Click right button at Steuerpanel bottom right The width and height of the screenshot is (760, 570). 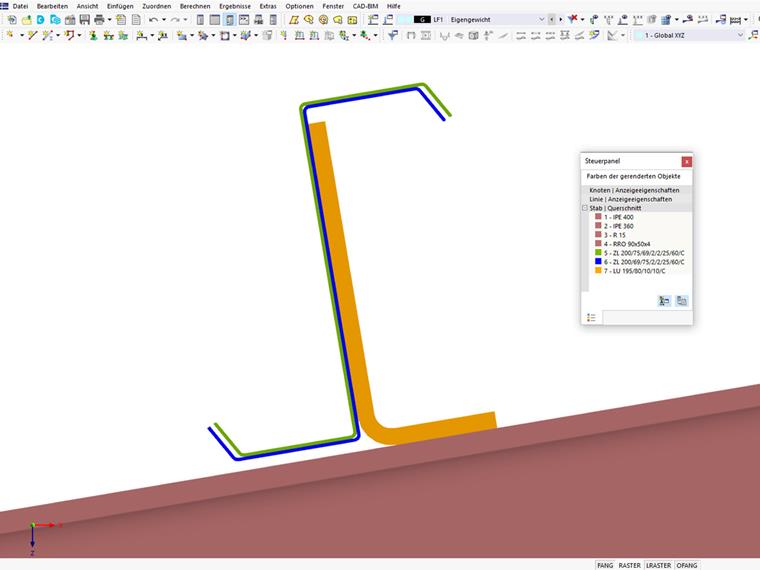coord(681,301)
